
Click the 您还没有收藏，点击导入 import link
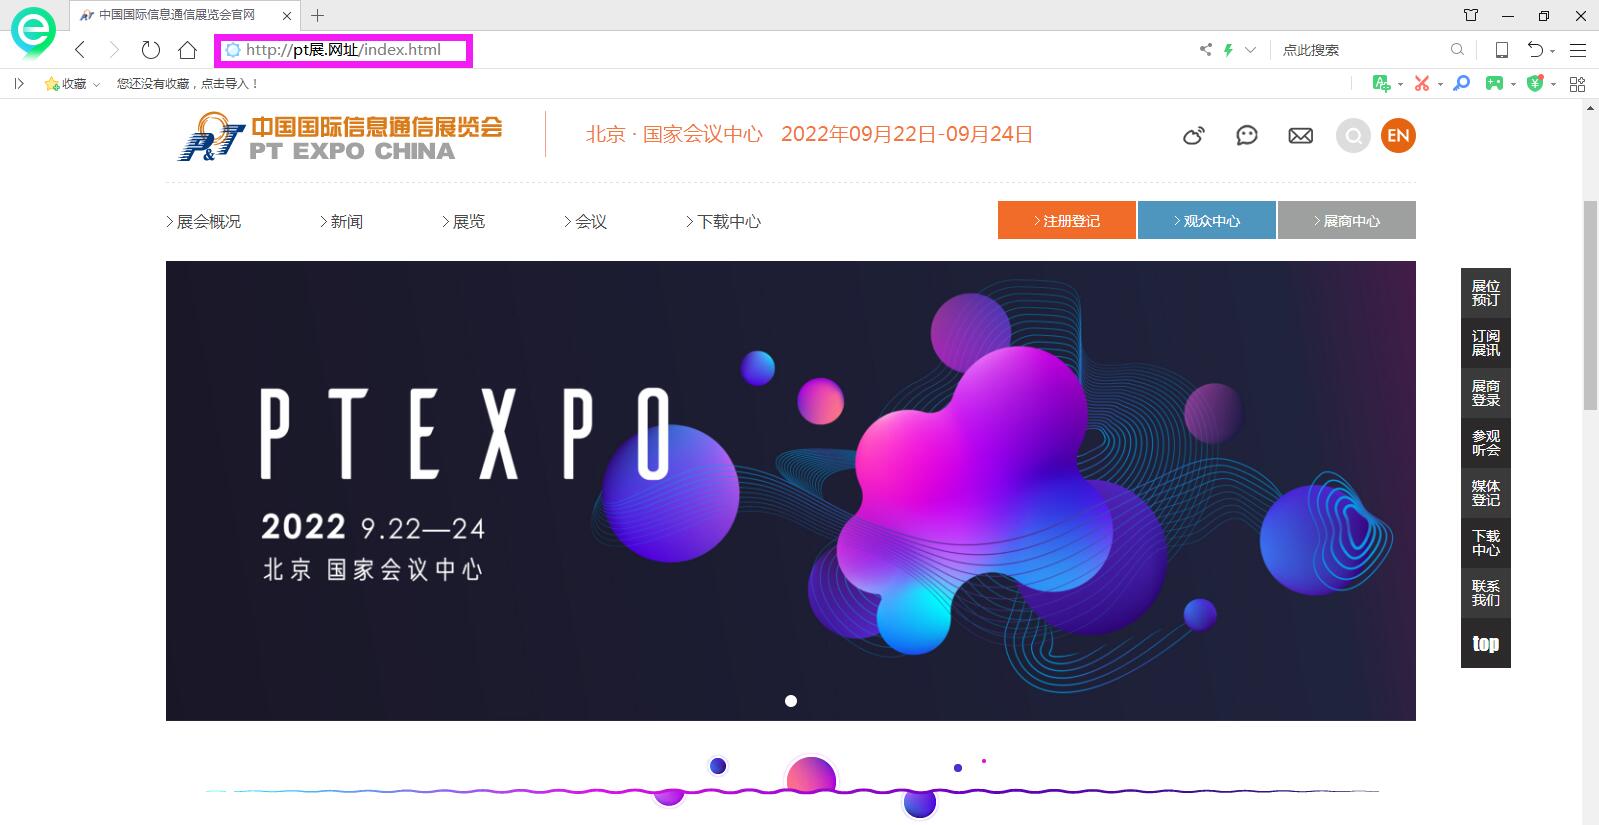coord(188,84)
